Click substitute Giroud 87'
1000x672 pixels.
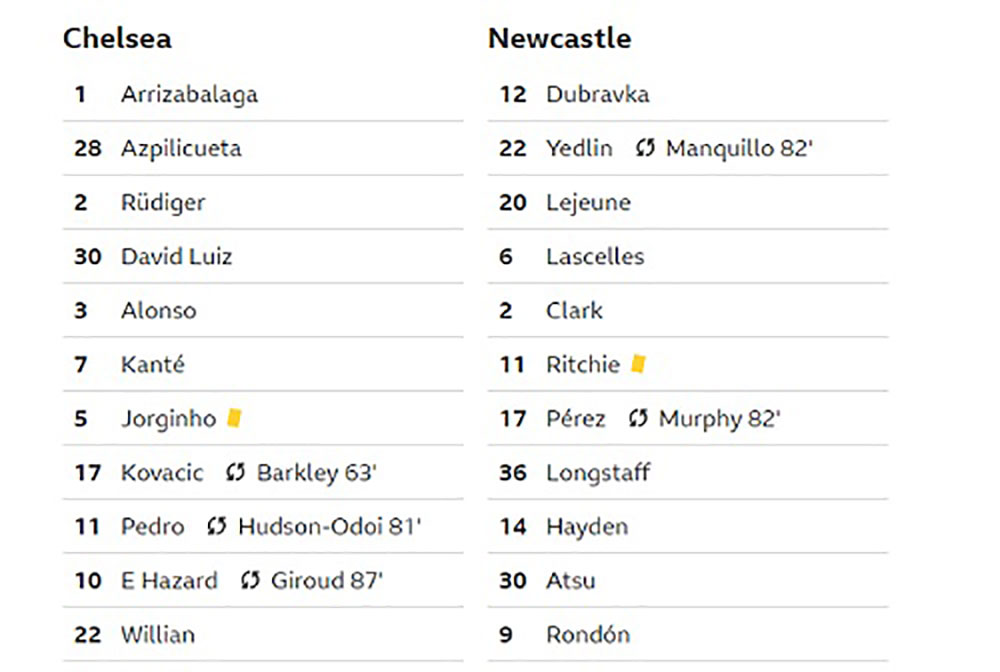click(x=327, y=581)
